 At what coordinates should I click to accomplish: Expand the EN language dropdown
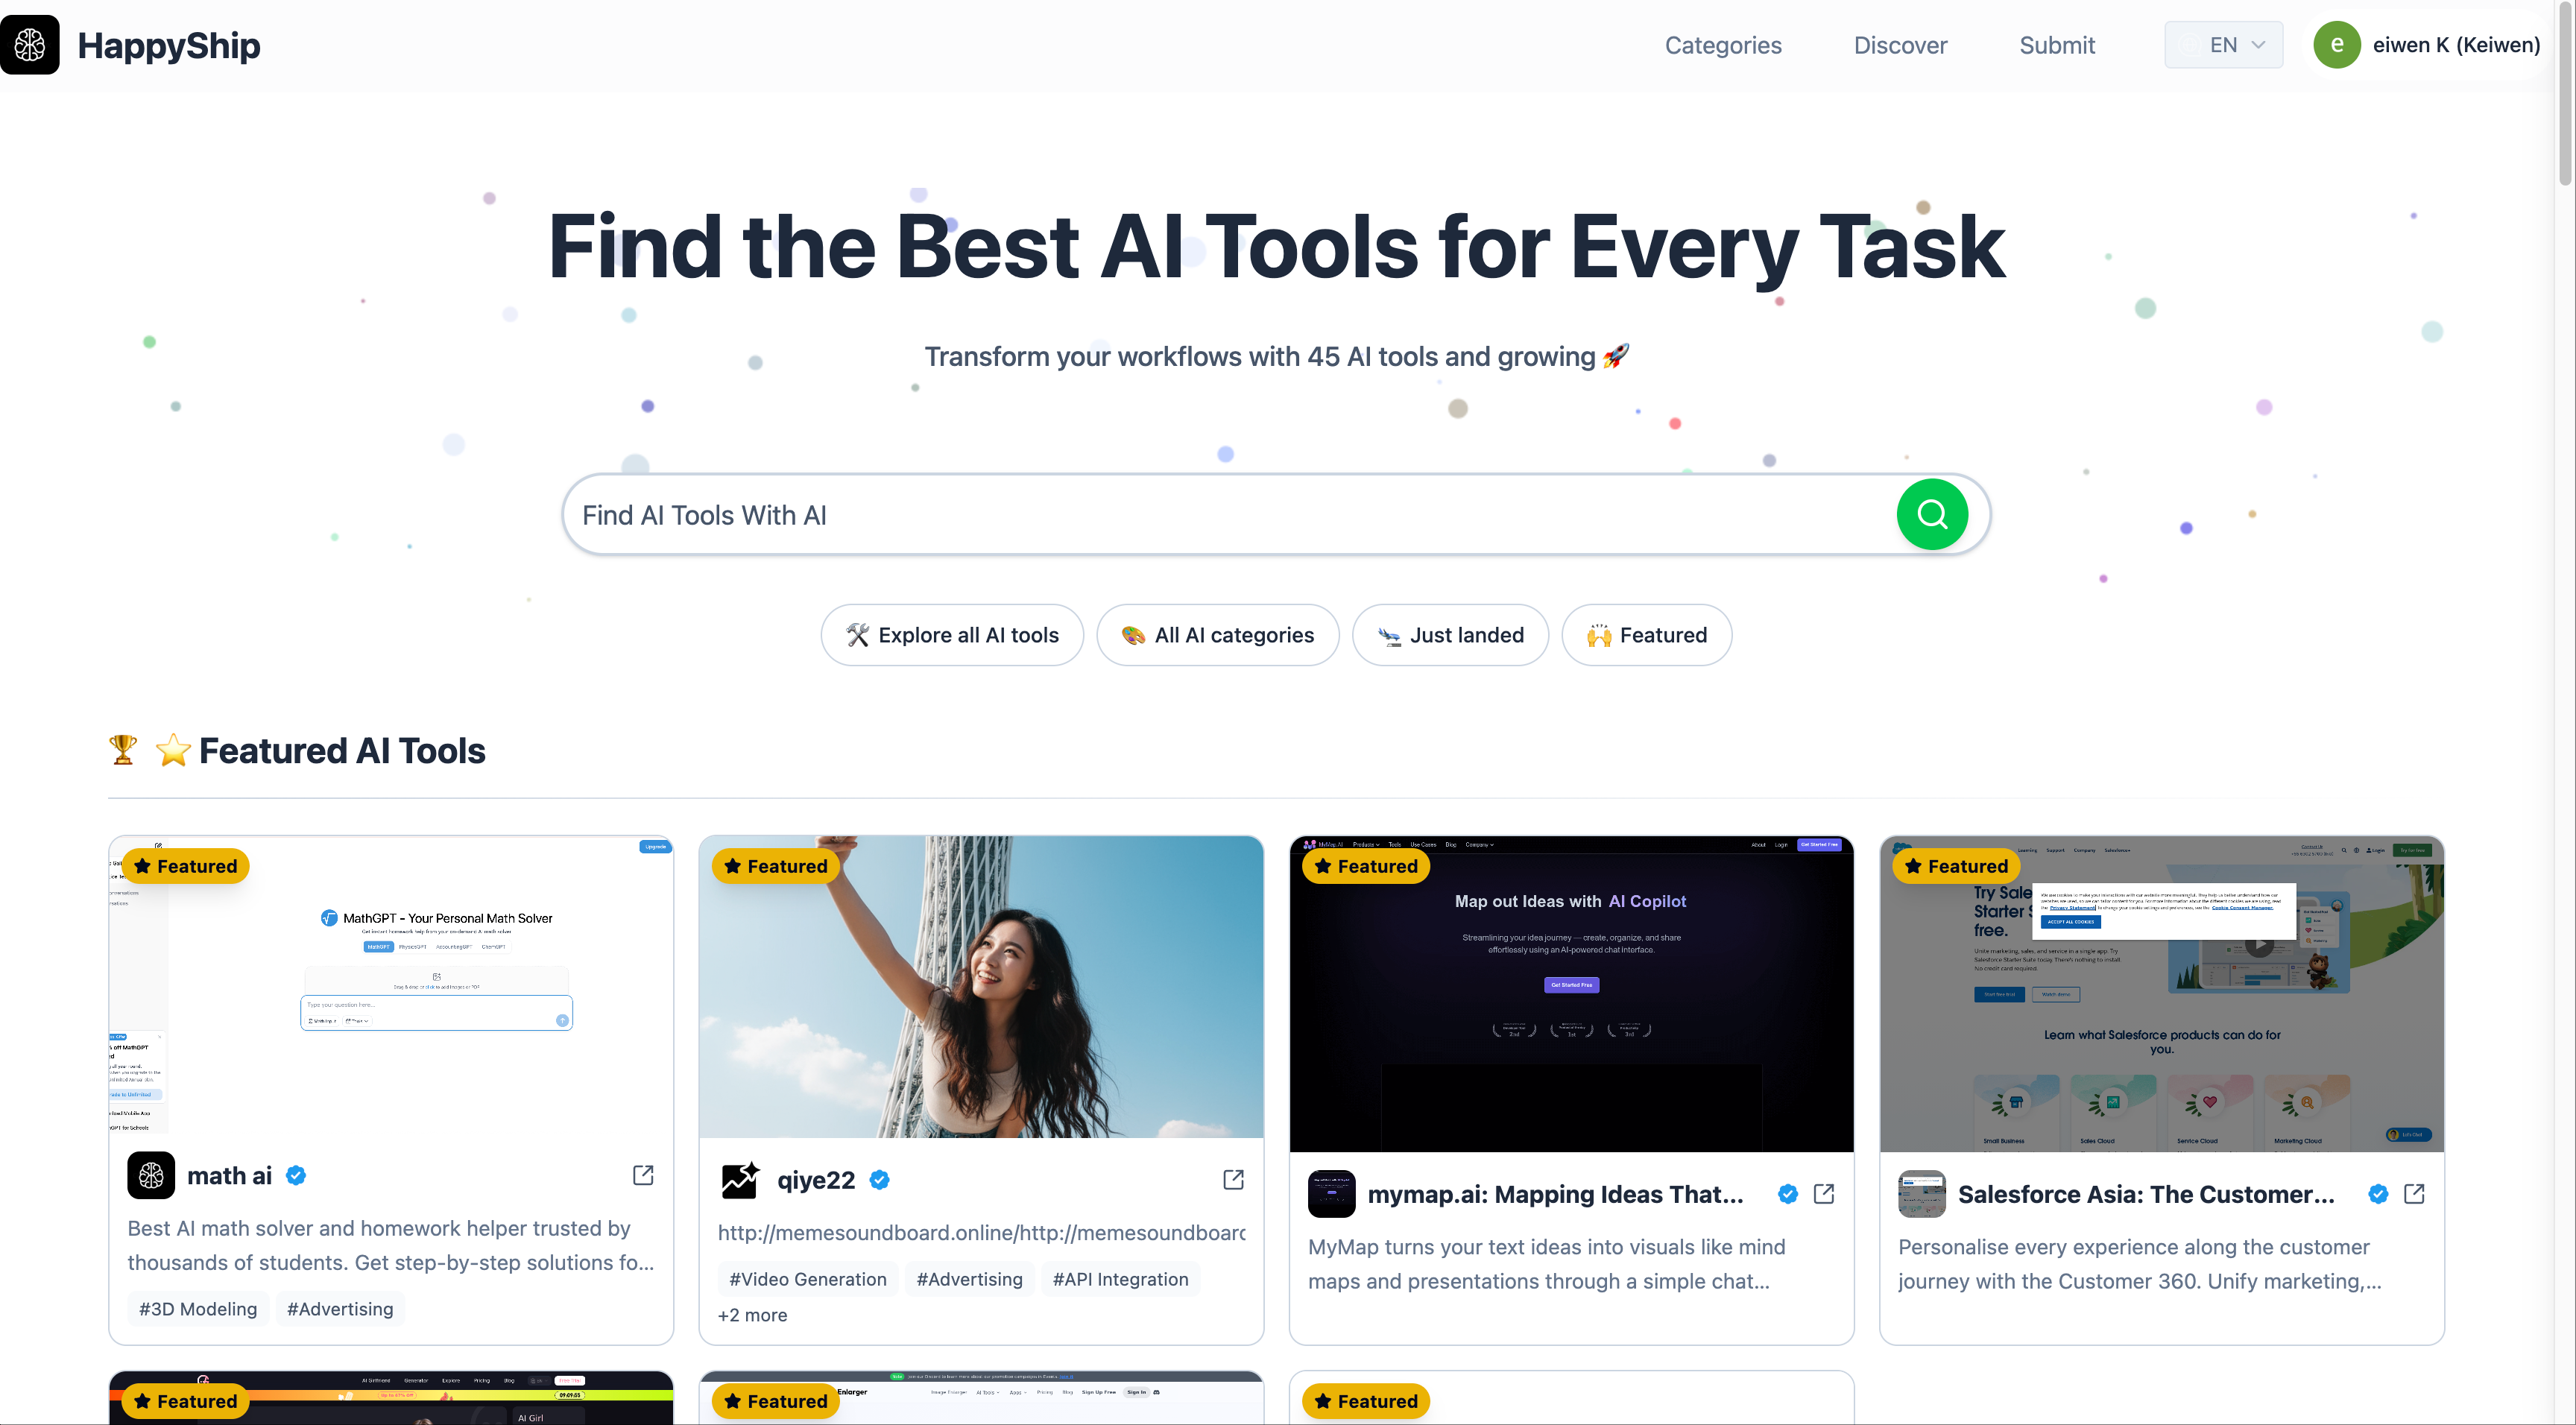coord(2222,45)
